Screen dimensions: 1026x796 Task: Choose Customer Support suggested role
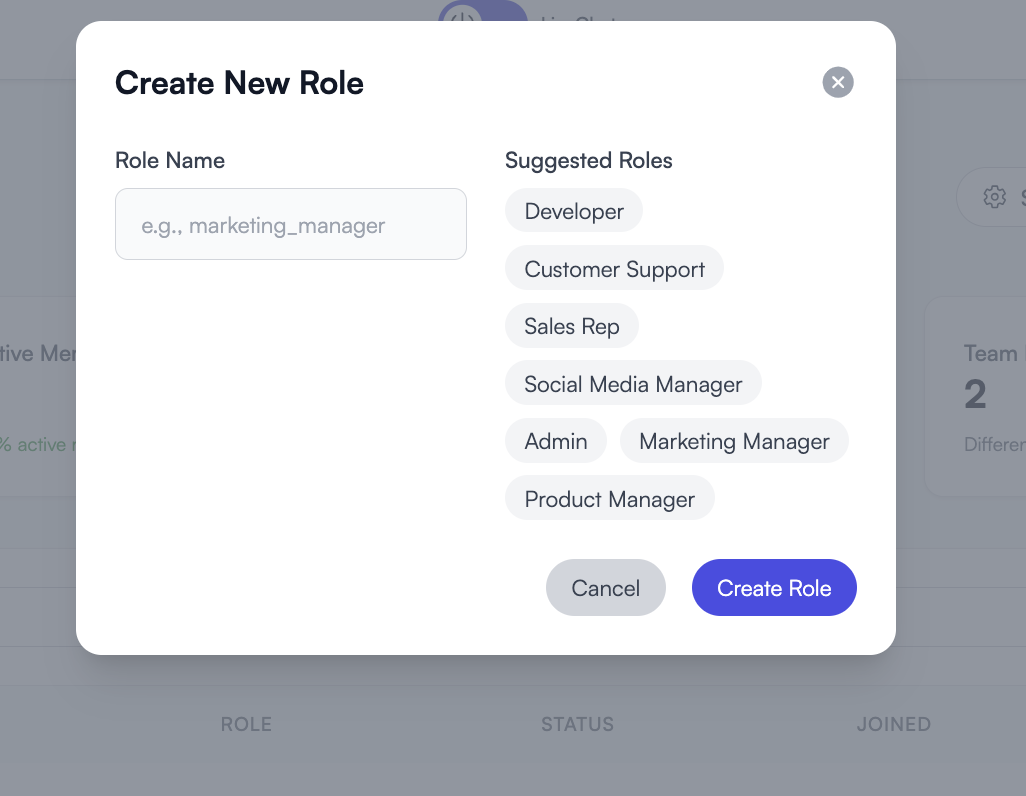point(614,268)
